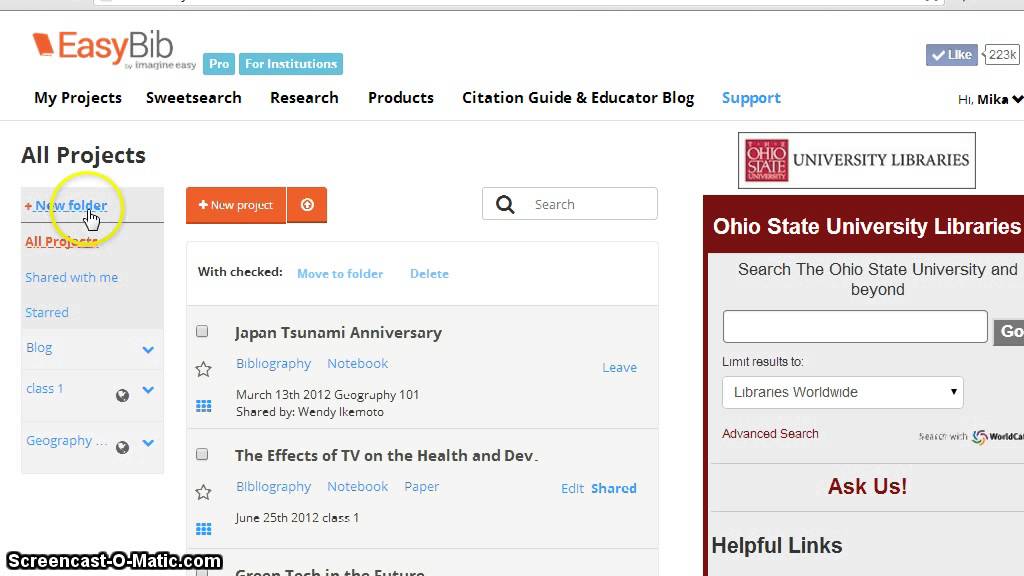Viewport: 1024px width, 576px height.
Task: Click the upload icon beside New project
Action: (307, 205)
